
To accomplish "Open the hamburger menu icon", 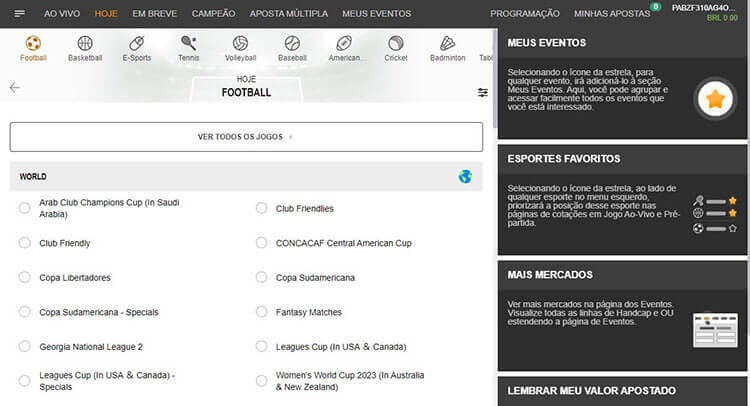I will coord(20,13).
